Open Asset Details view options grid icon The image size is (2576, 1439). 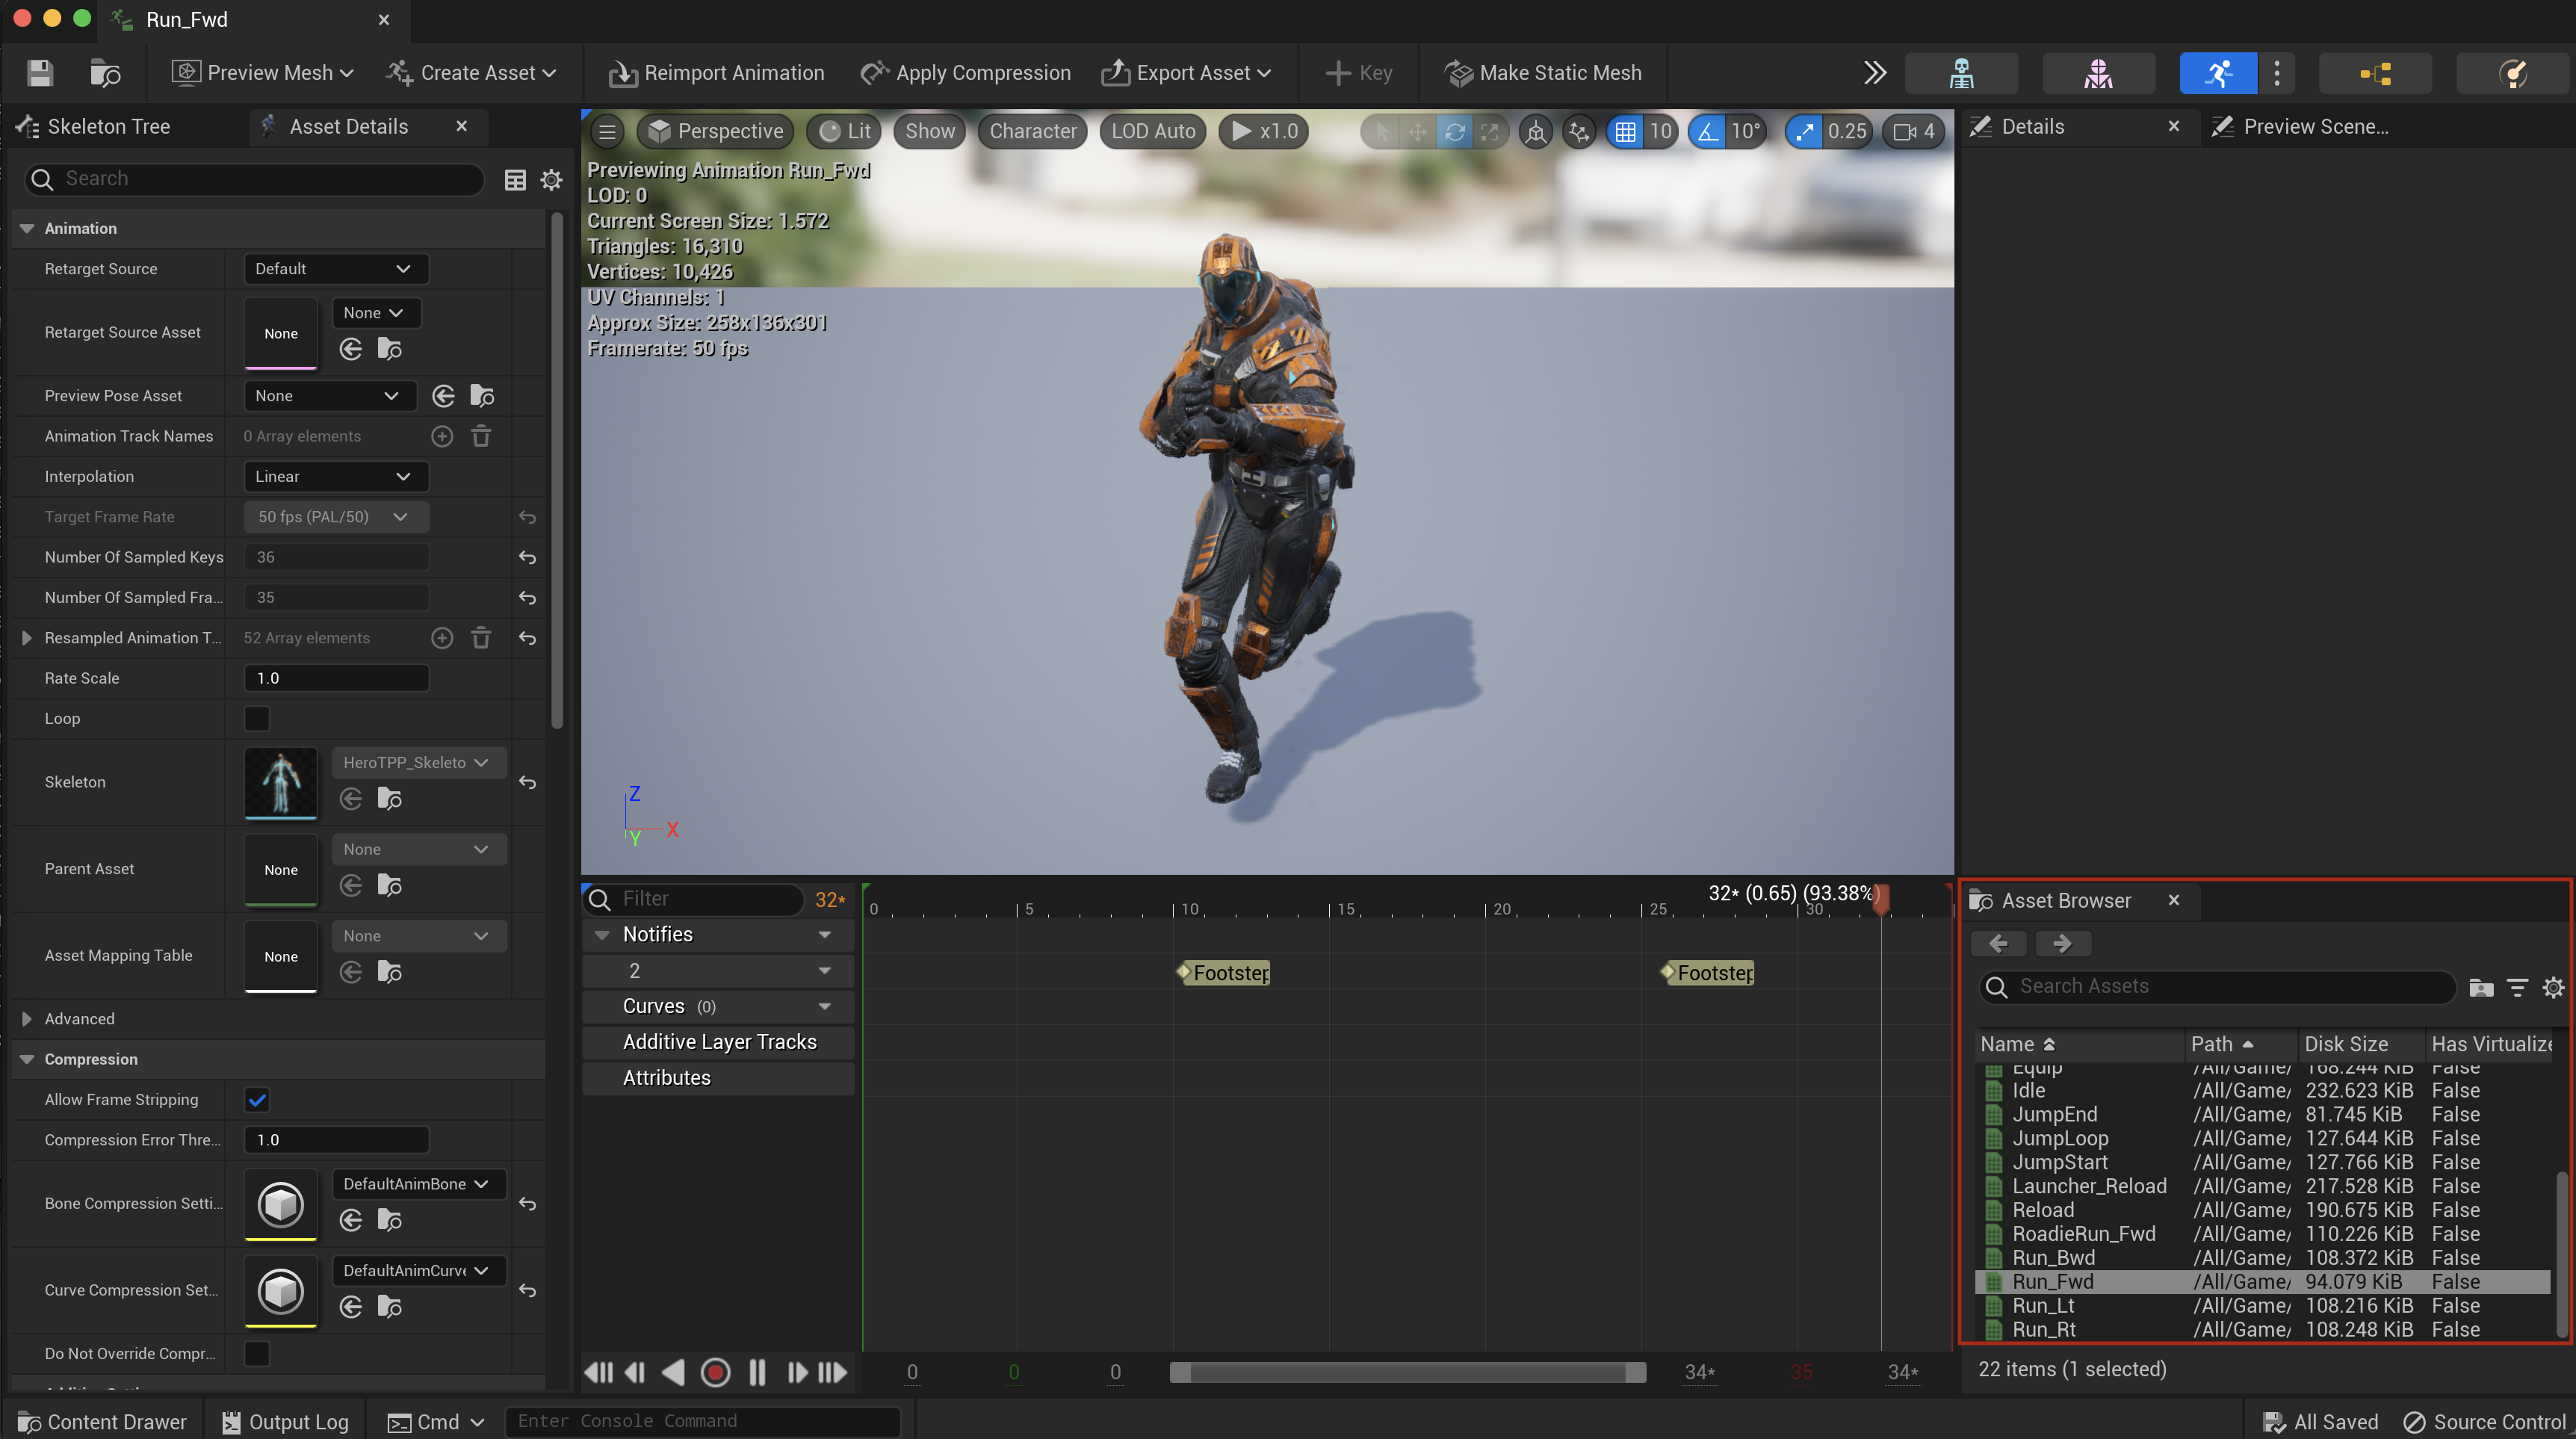pos(515,180)
